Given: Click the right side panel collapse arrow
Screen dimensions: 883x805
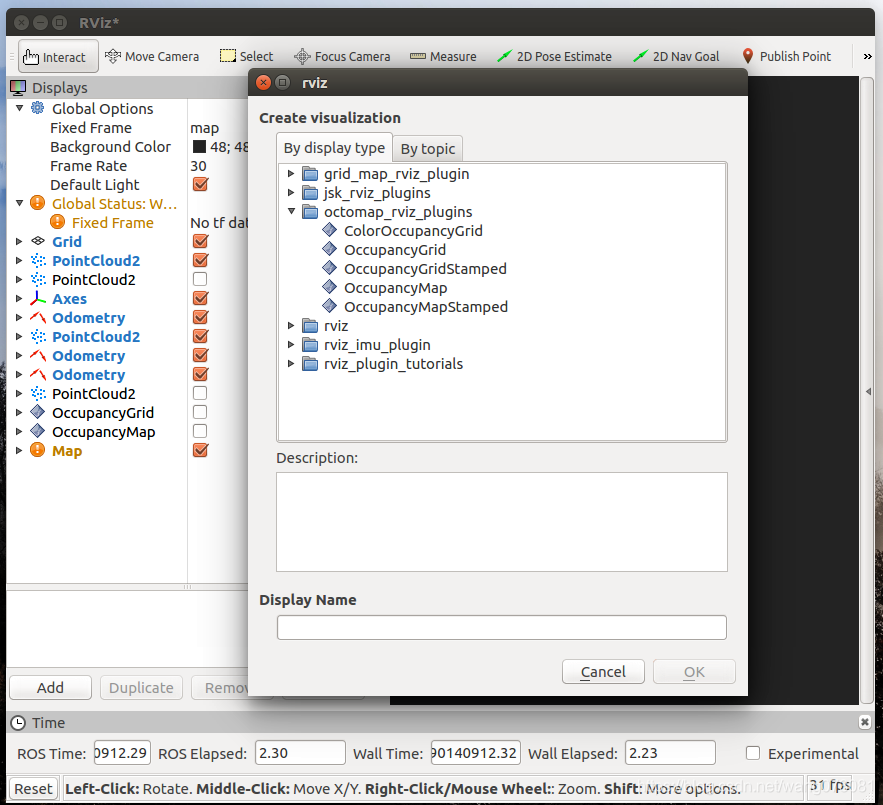Looking at the screenshot, I should pos(868,391).
